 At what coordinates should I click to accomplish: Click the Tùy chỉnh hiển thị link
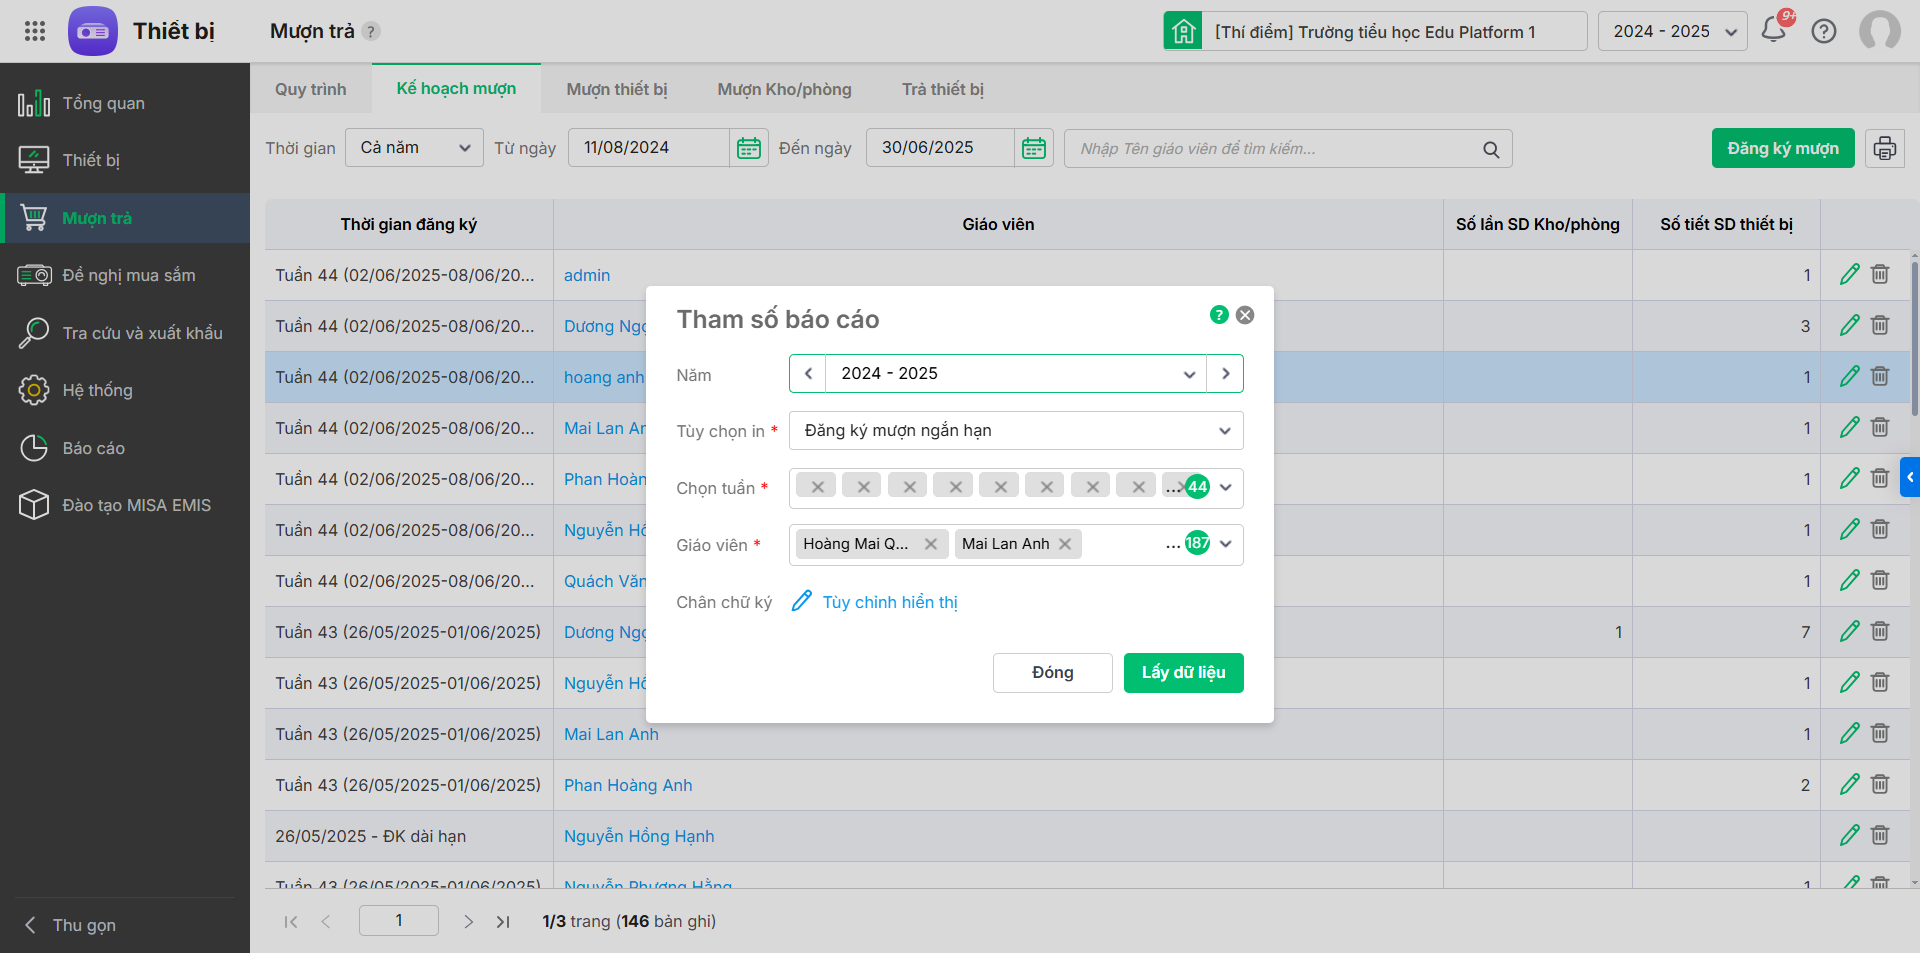click(890, 602)
